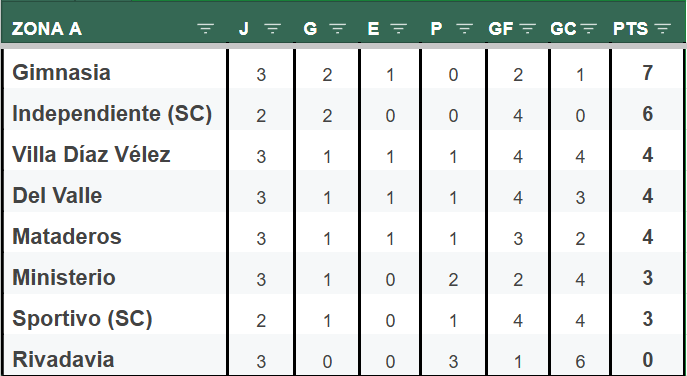
Task: Select the Del Valle team cell
Action: click(x=115, y=195)
